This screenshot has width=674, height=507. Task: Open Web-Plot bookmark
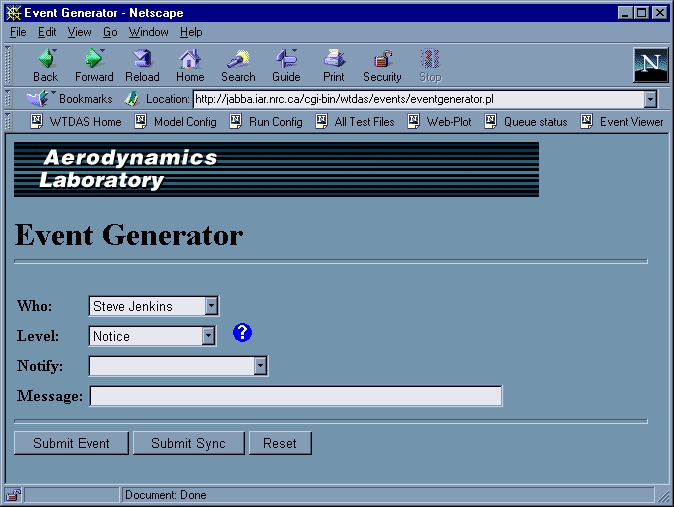[x=439, y=122]
